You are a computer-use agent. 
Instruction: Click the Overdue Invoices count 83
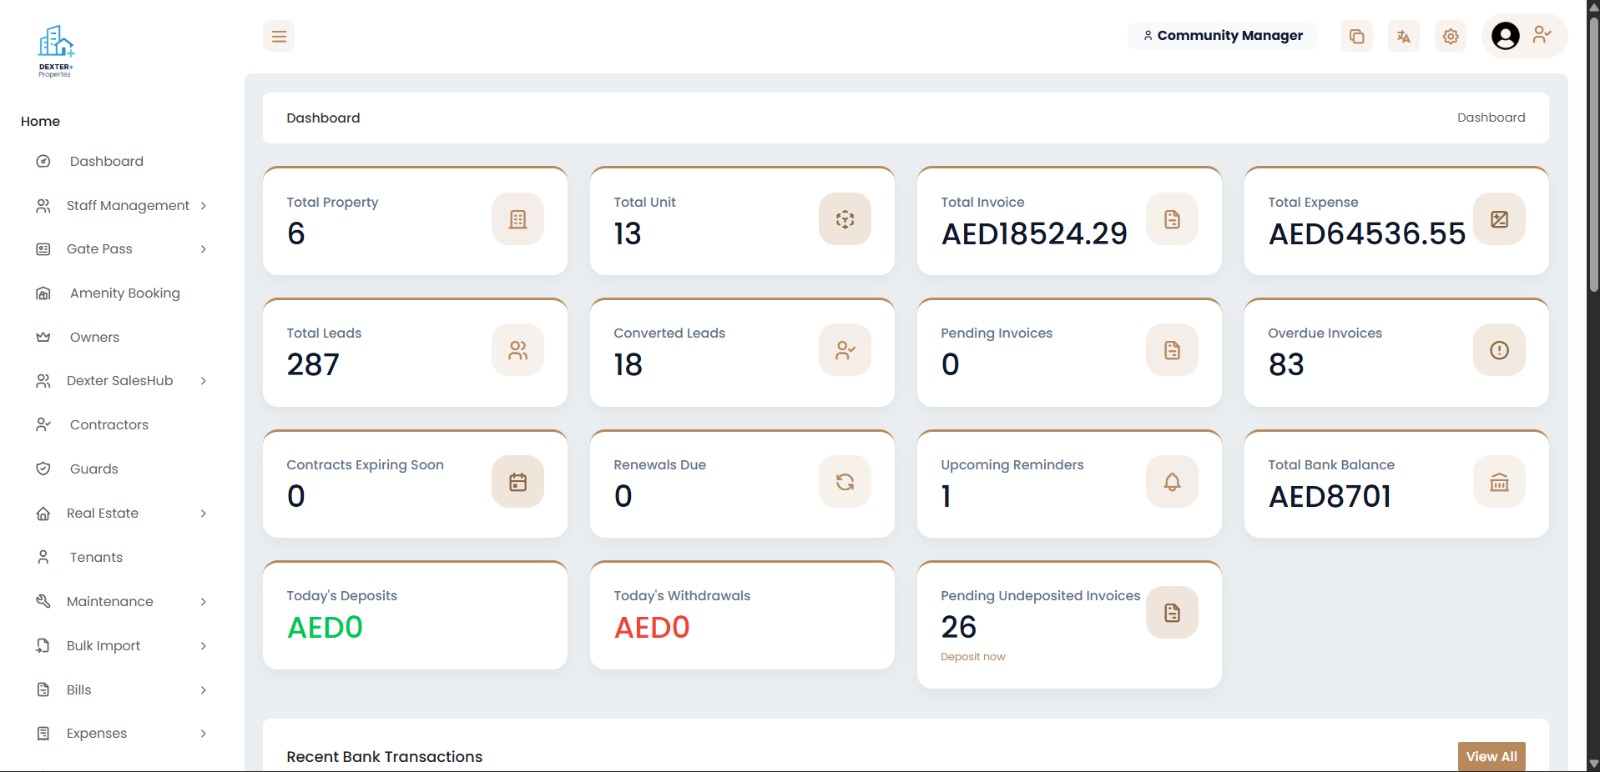click(x=1286, y=365)
